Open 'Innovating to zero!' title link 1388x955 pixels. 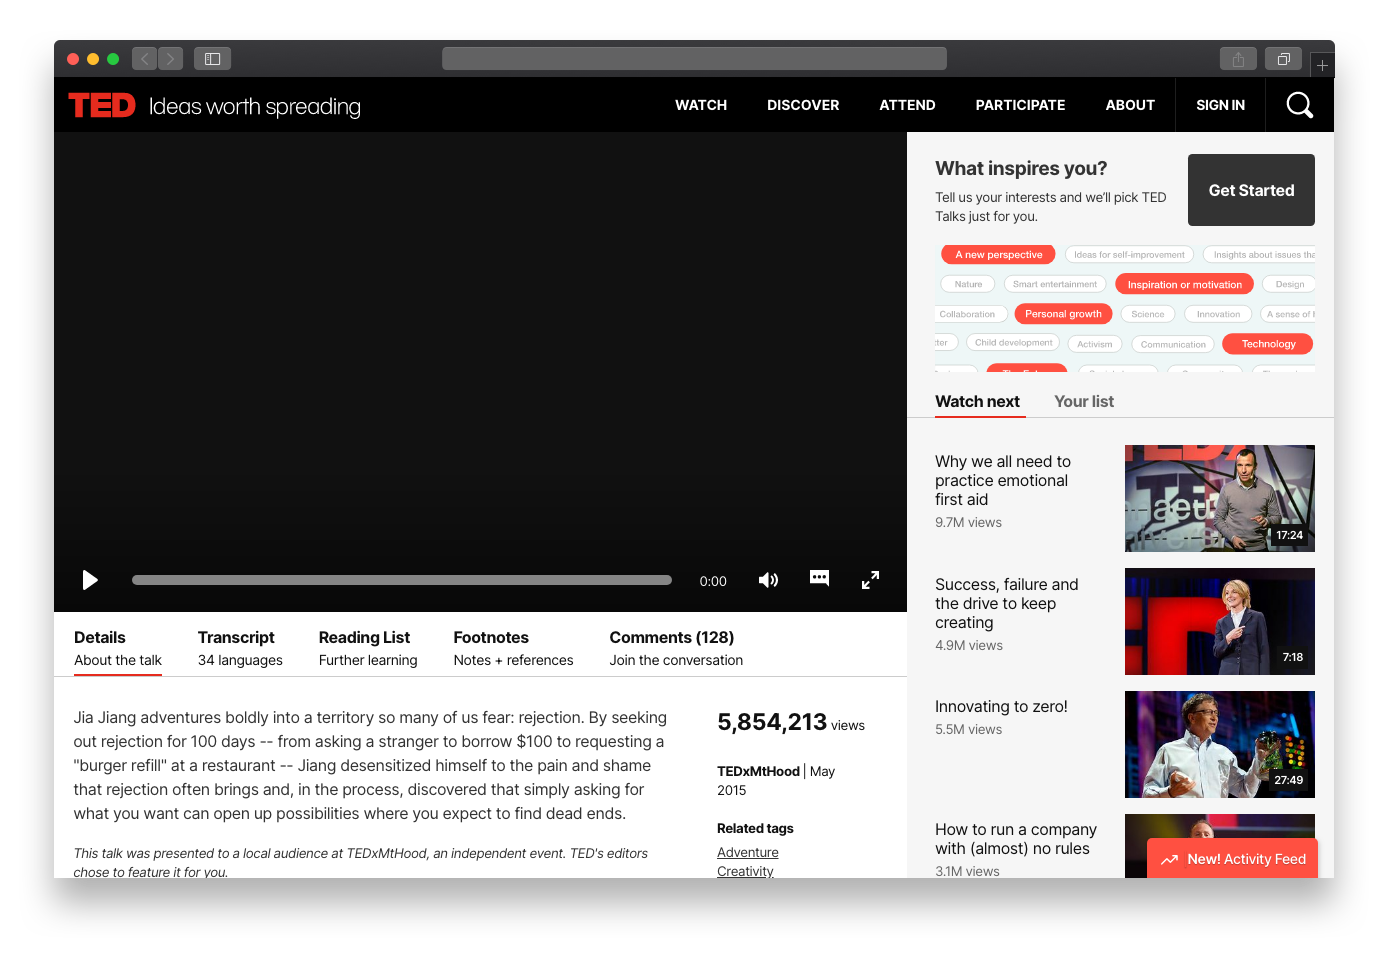pyautogui.click(x=1001, y=706)
